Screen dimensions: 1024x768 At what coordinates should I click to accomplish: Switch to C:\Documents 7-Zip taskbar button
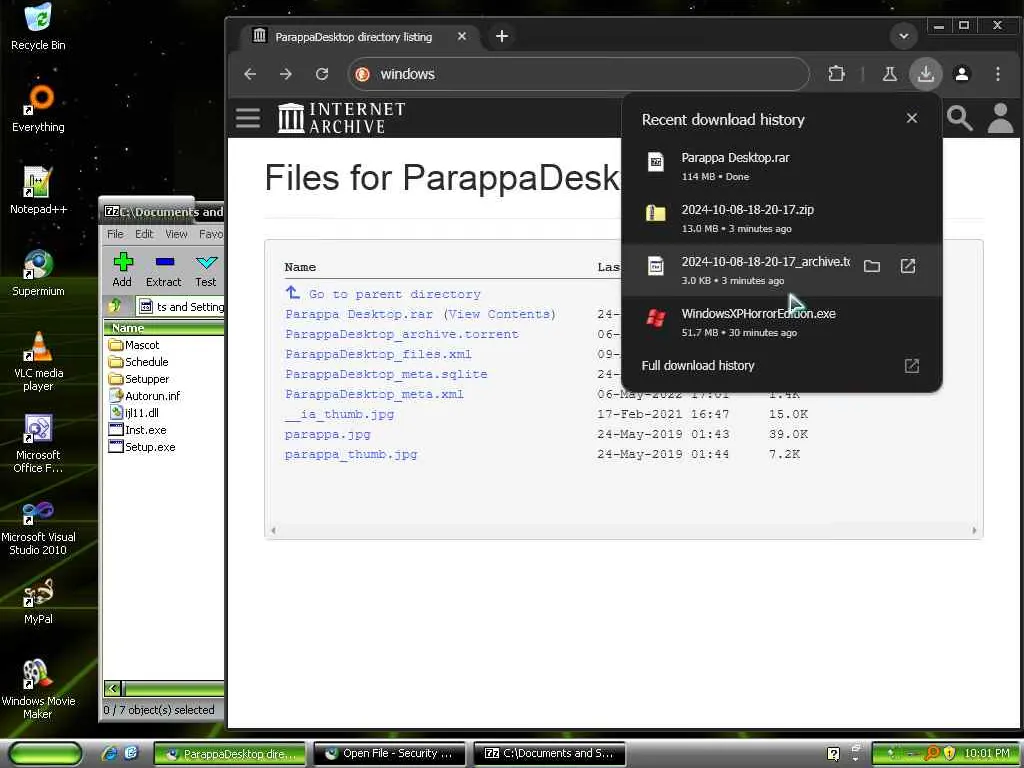(549, 754)
